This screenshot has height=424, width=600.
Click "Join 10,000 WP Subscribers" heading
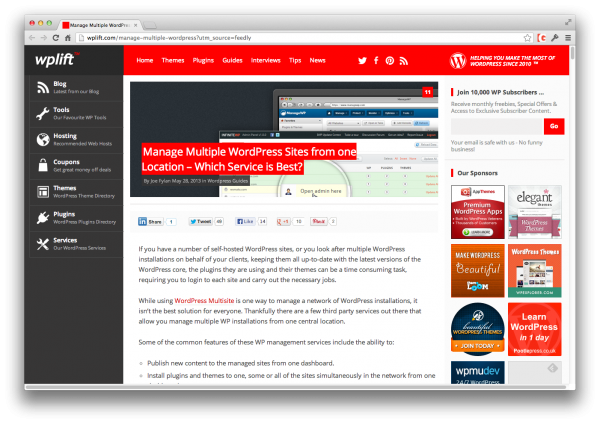click(x=501, y=92)
